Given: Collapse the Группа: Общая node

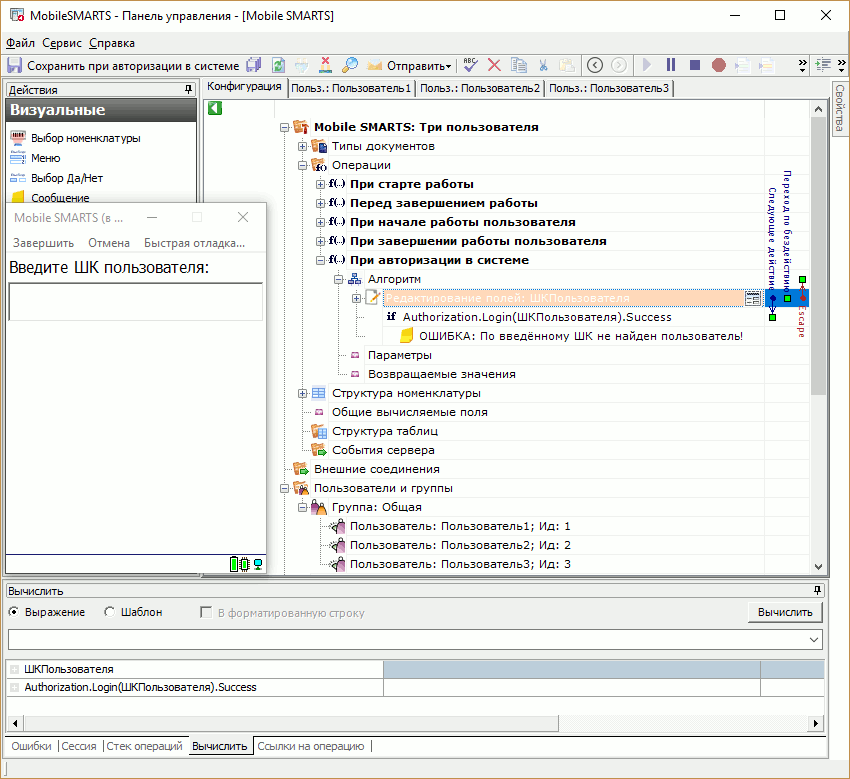Looking at the screenshot, I should click(302, 507).
